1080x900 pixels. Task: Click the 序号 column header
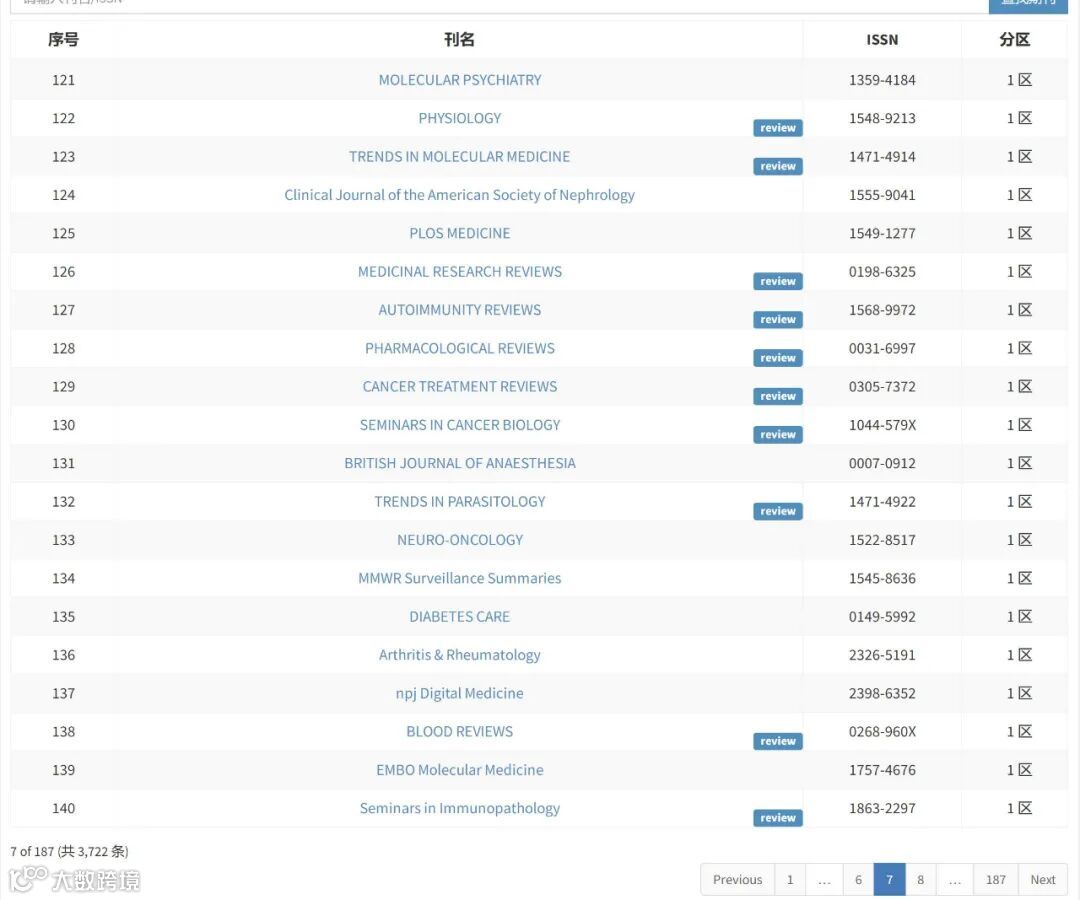(x=63, y=40)
